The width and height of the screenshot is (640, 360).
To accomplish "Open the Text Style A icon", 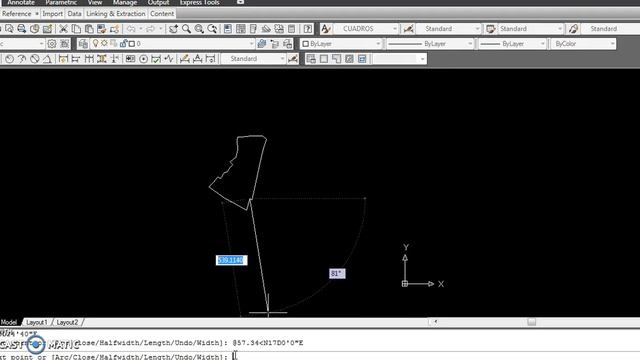I will click(325, 29).
